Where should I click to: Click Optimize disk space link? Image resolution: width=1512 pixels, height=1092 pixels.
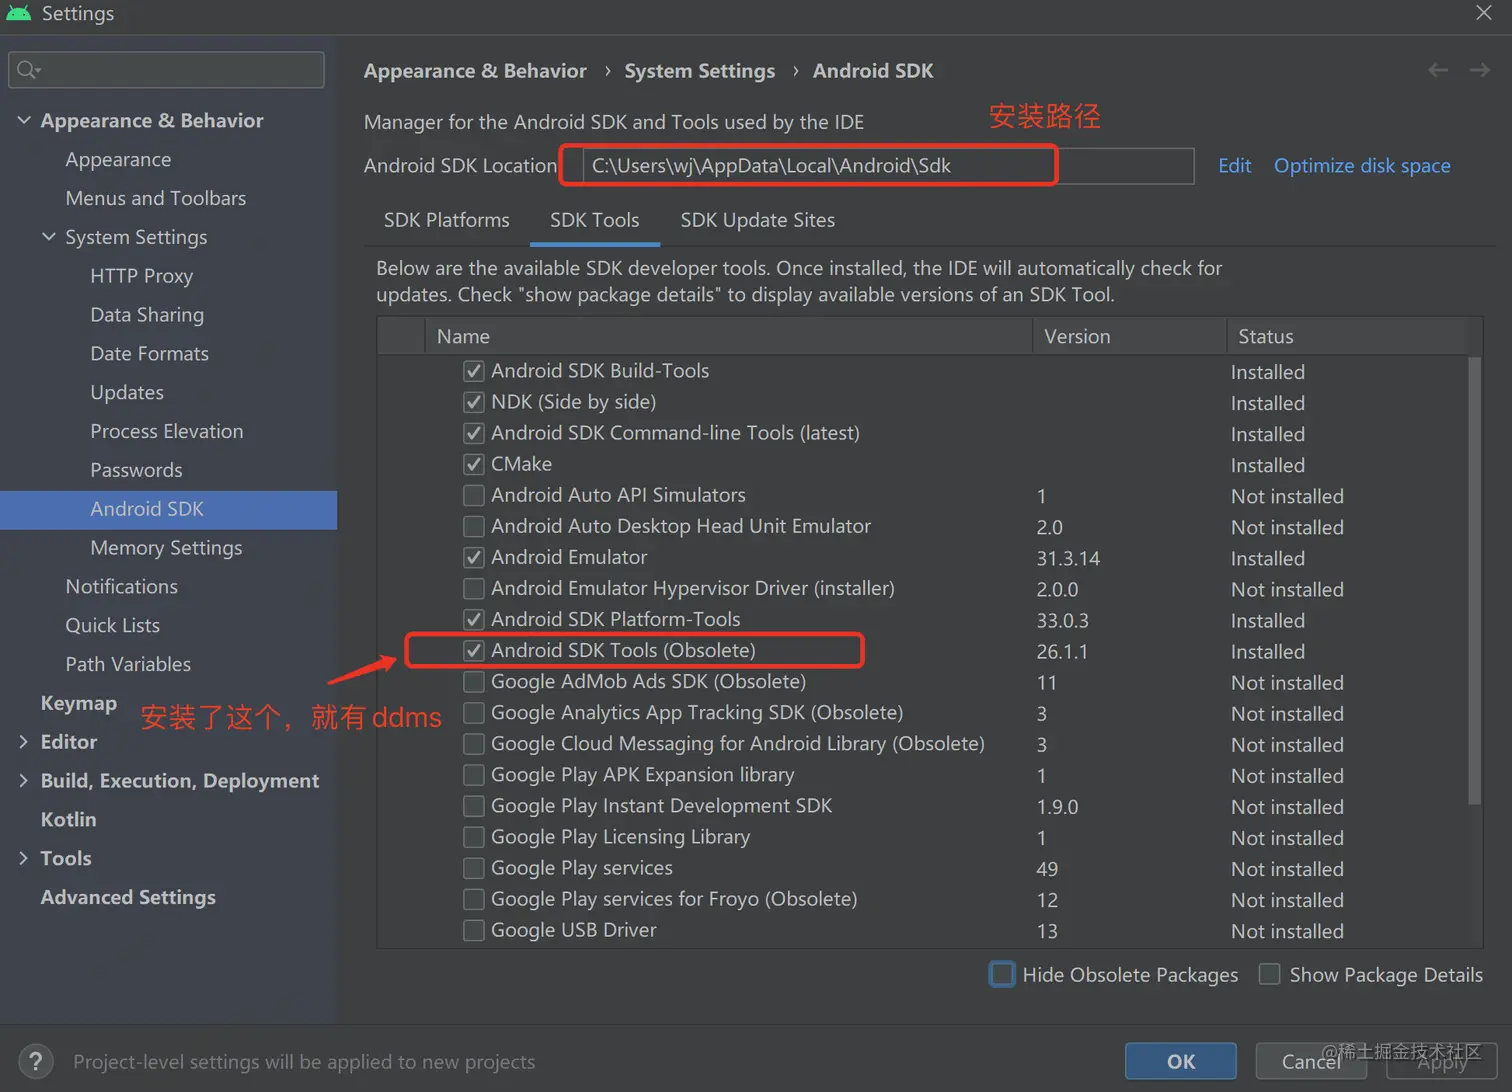click(1362, 166)
